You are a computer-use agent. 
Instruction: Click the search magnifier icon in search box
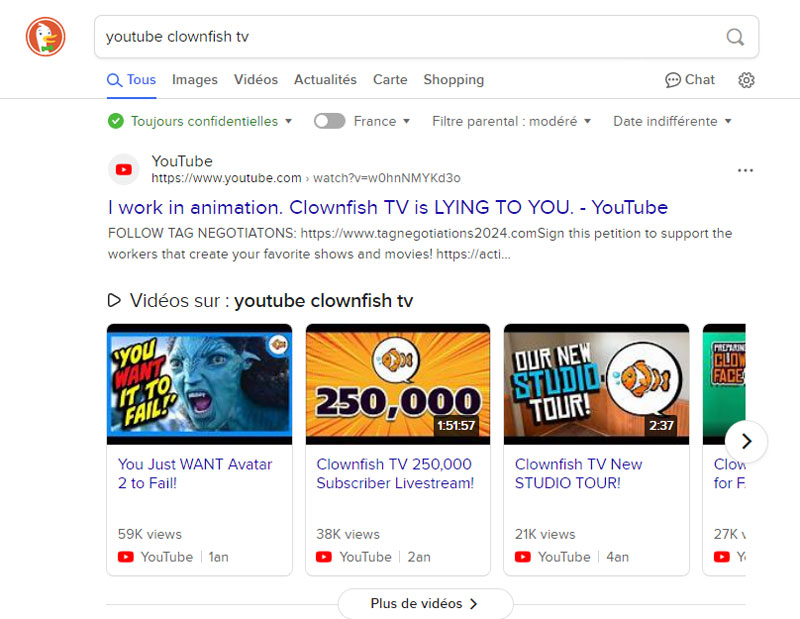[x=735, y=37]
